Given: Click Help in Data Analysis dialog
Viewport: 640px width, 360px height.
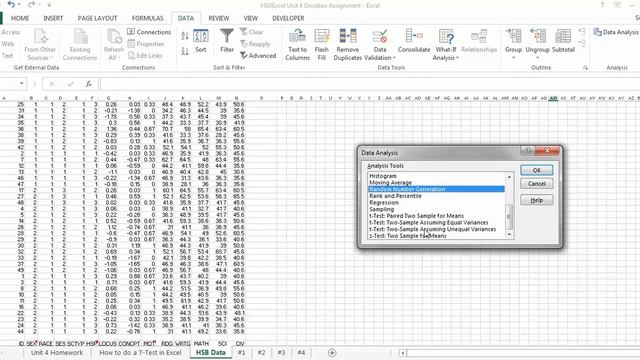Looking at the screenshot, I should coord(537,200).
